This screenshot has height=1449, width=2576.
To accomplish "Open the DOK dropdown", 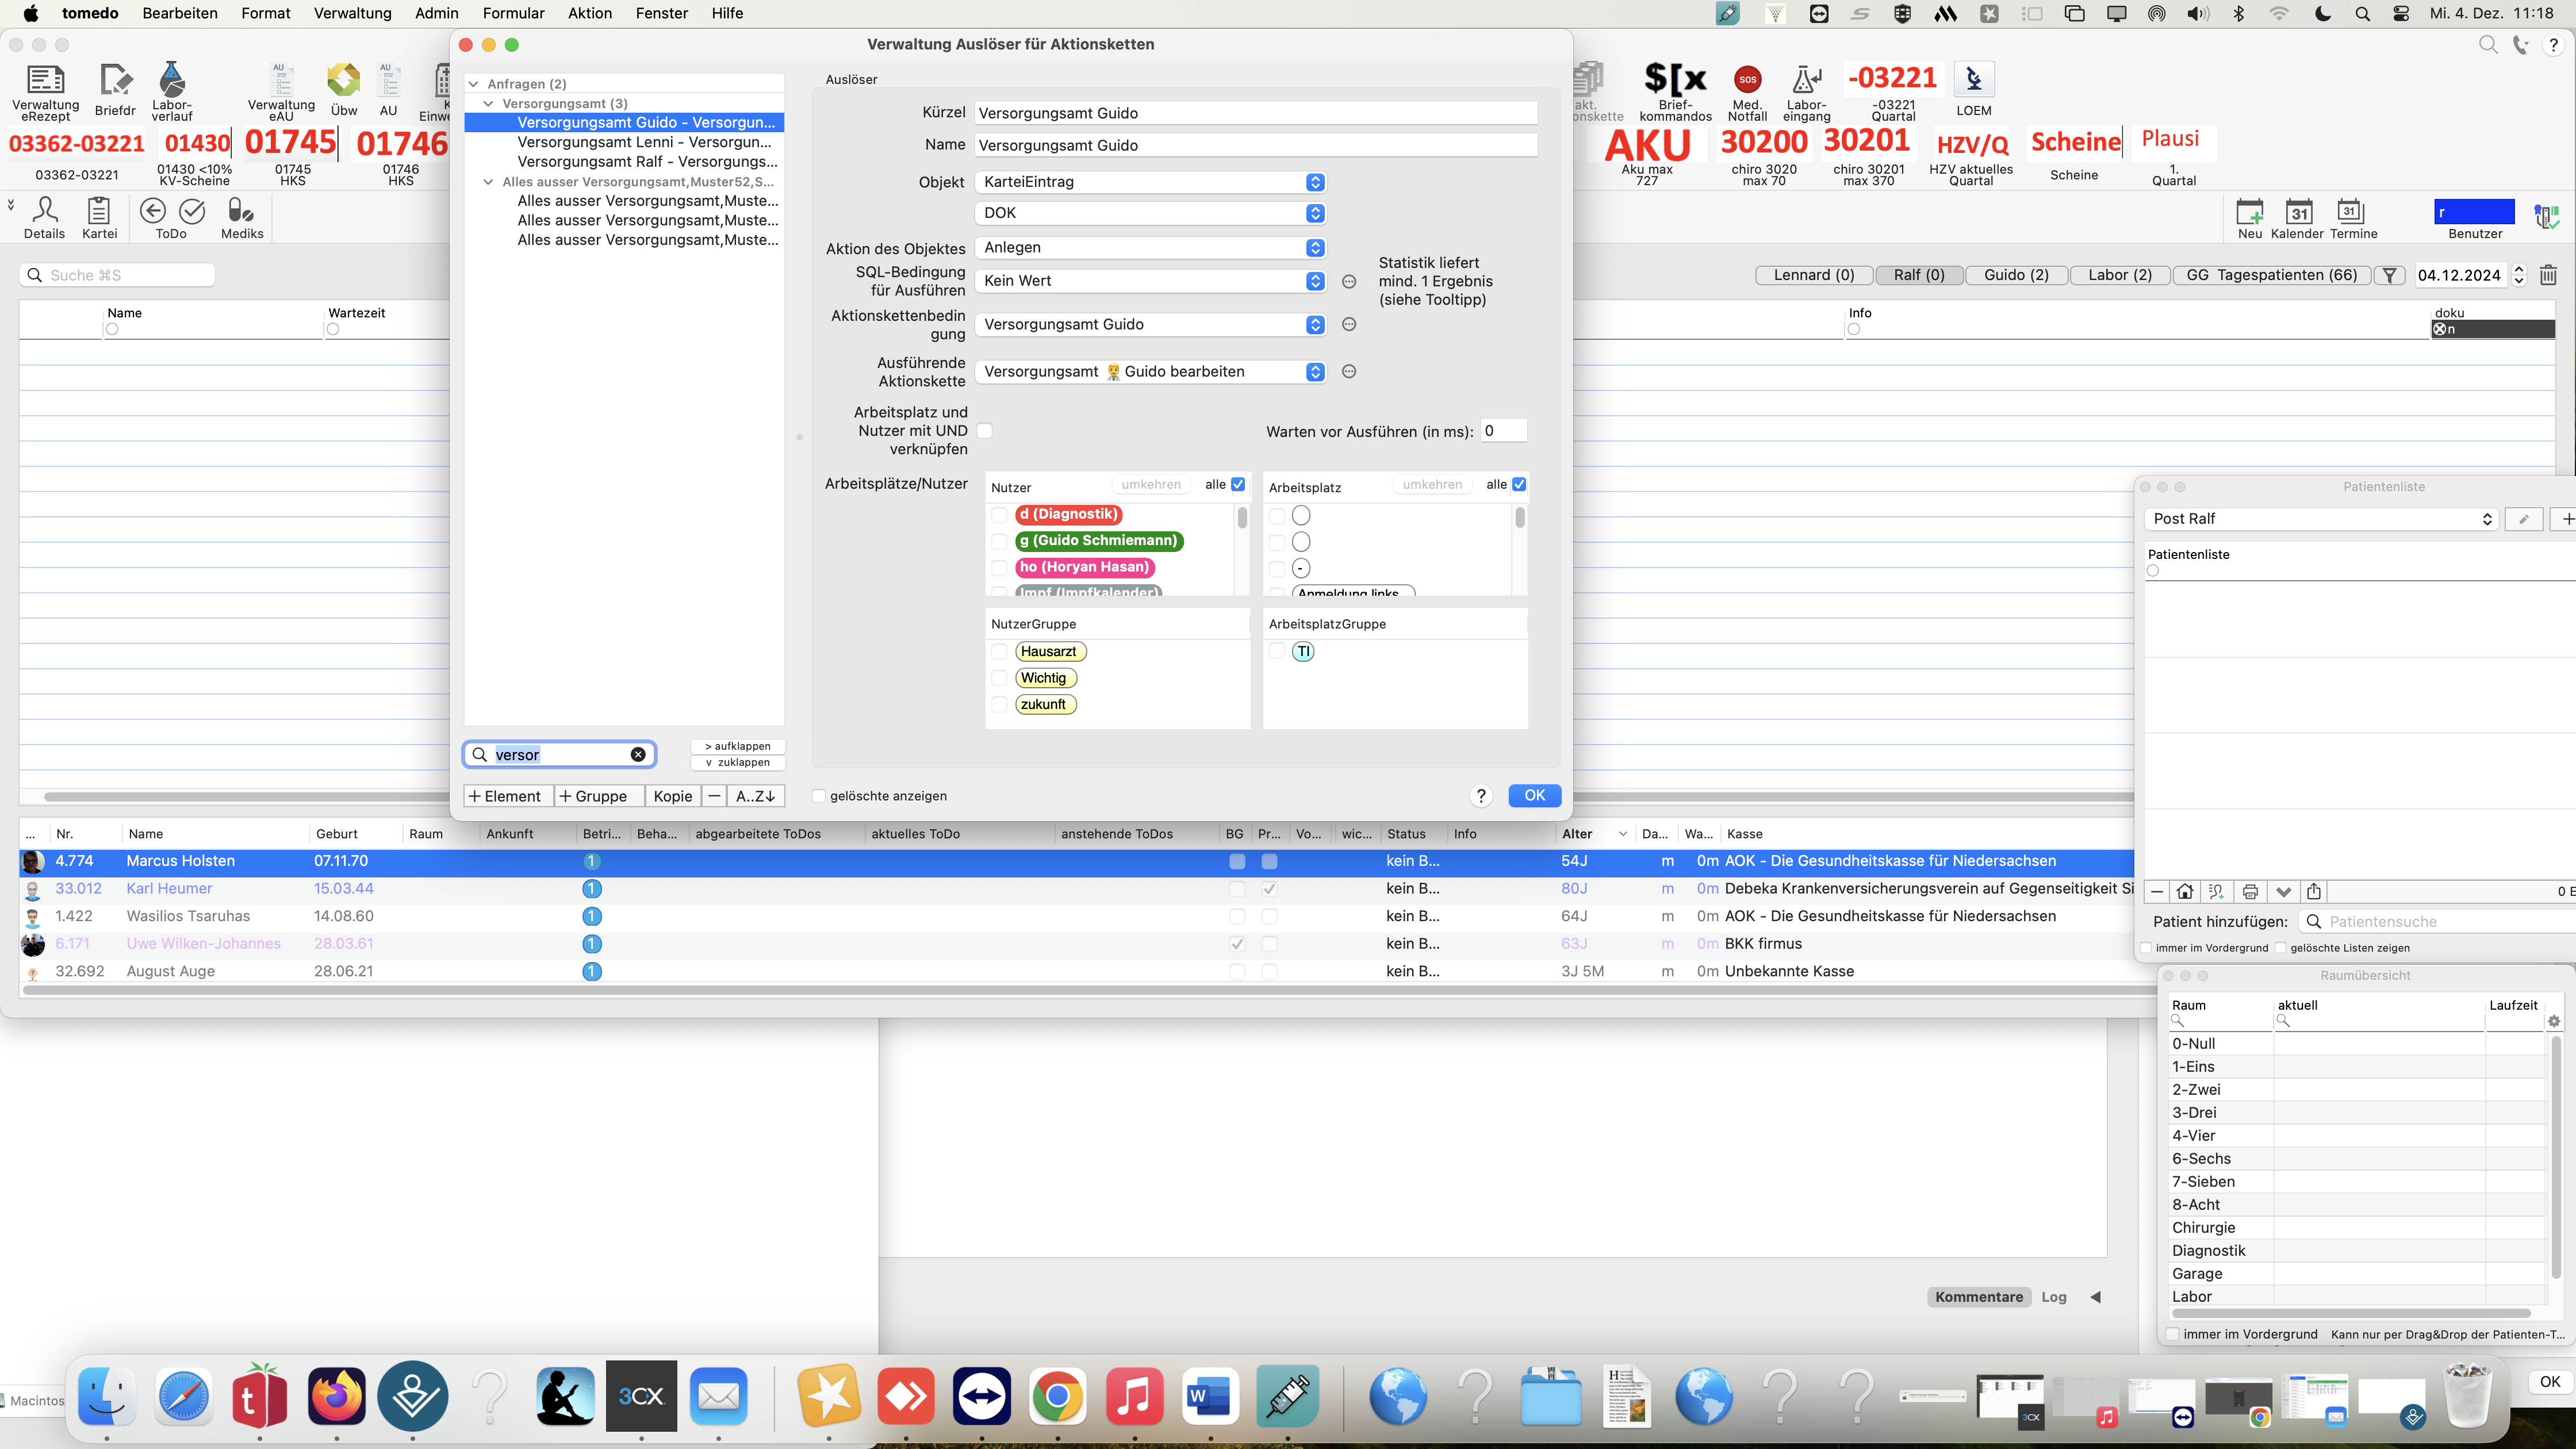I will click(x=1151, y=213).
